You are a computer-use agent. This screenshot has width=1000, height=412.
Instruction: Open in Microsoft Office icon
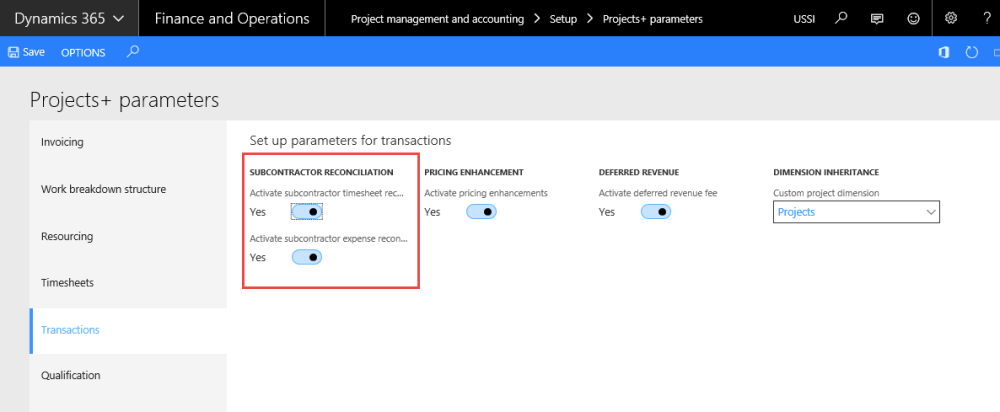[x=943, y=52]
